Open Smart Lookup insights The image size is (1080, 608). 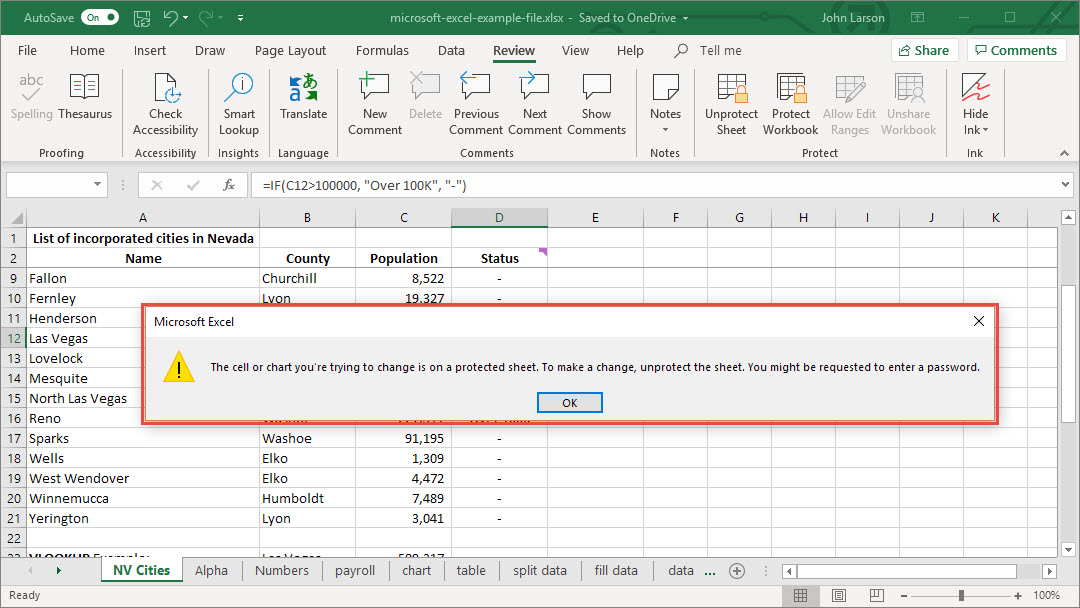(x=238, y=104)
